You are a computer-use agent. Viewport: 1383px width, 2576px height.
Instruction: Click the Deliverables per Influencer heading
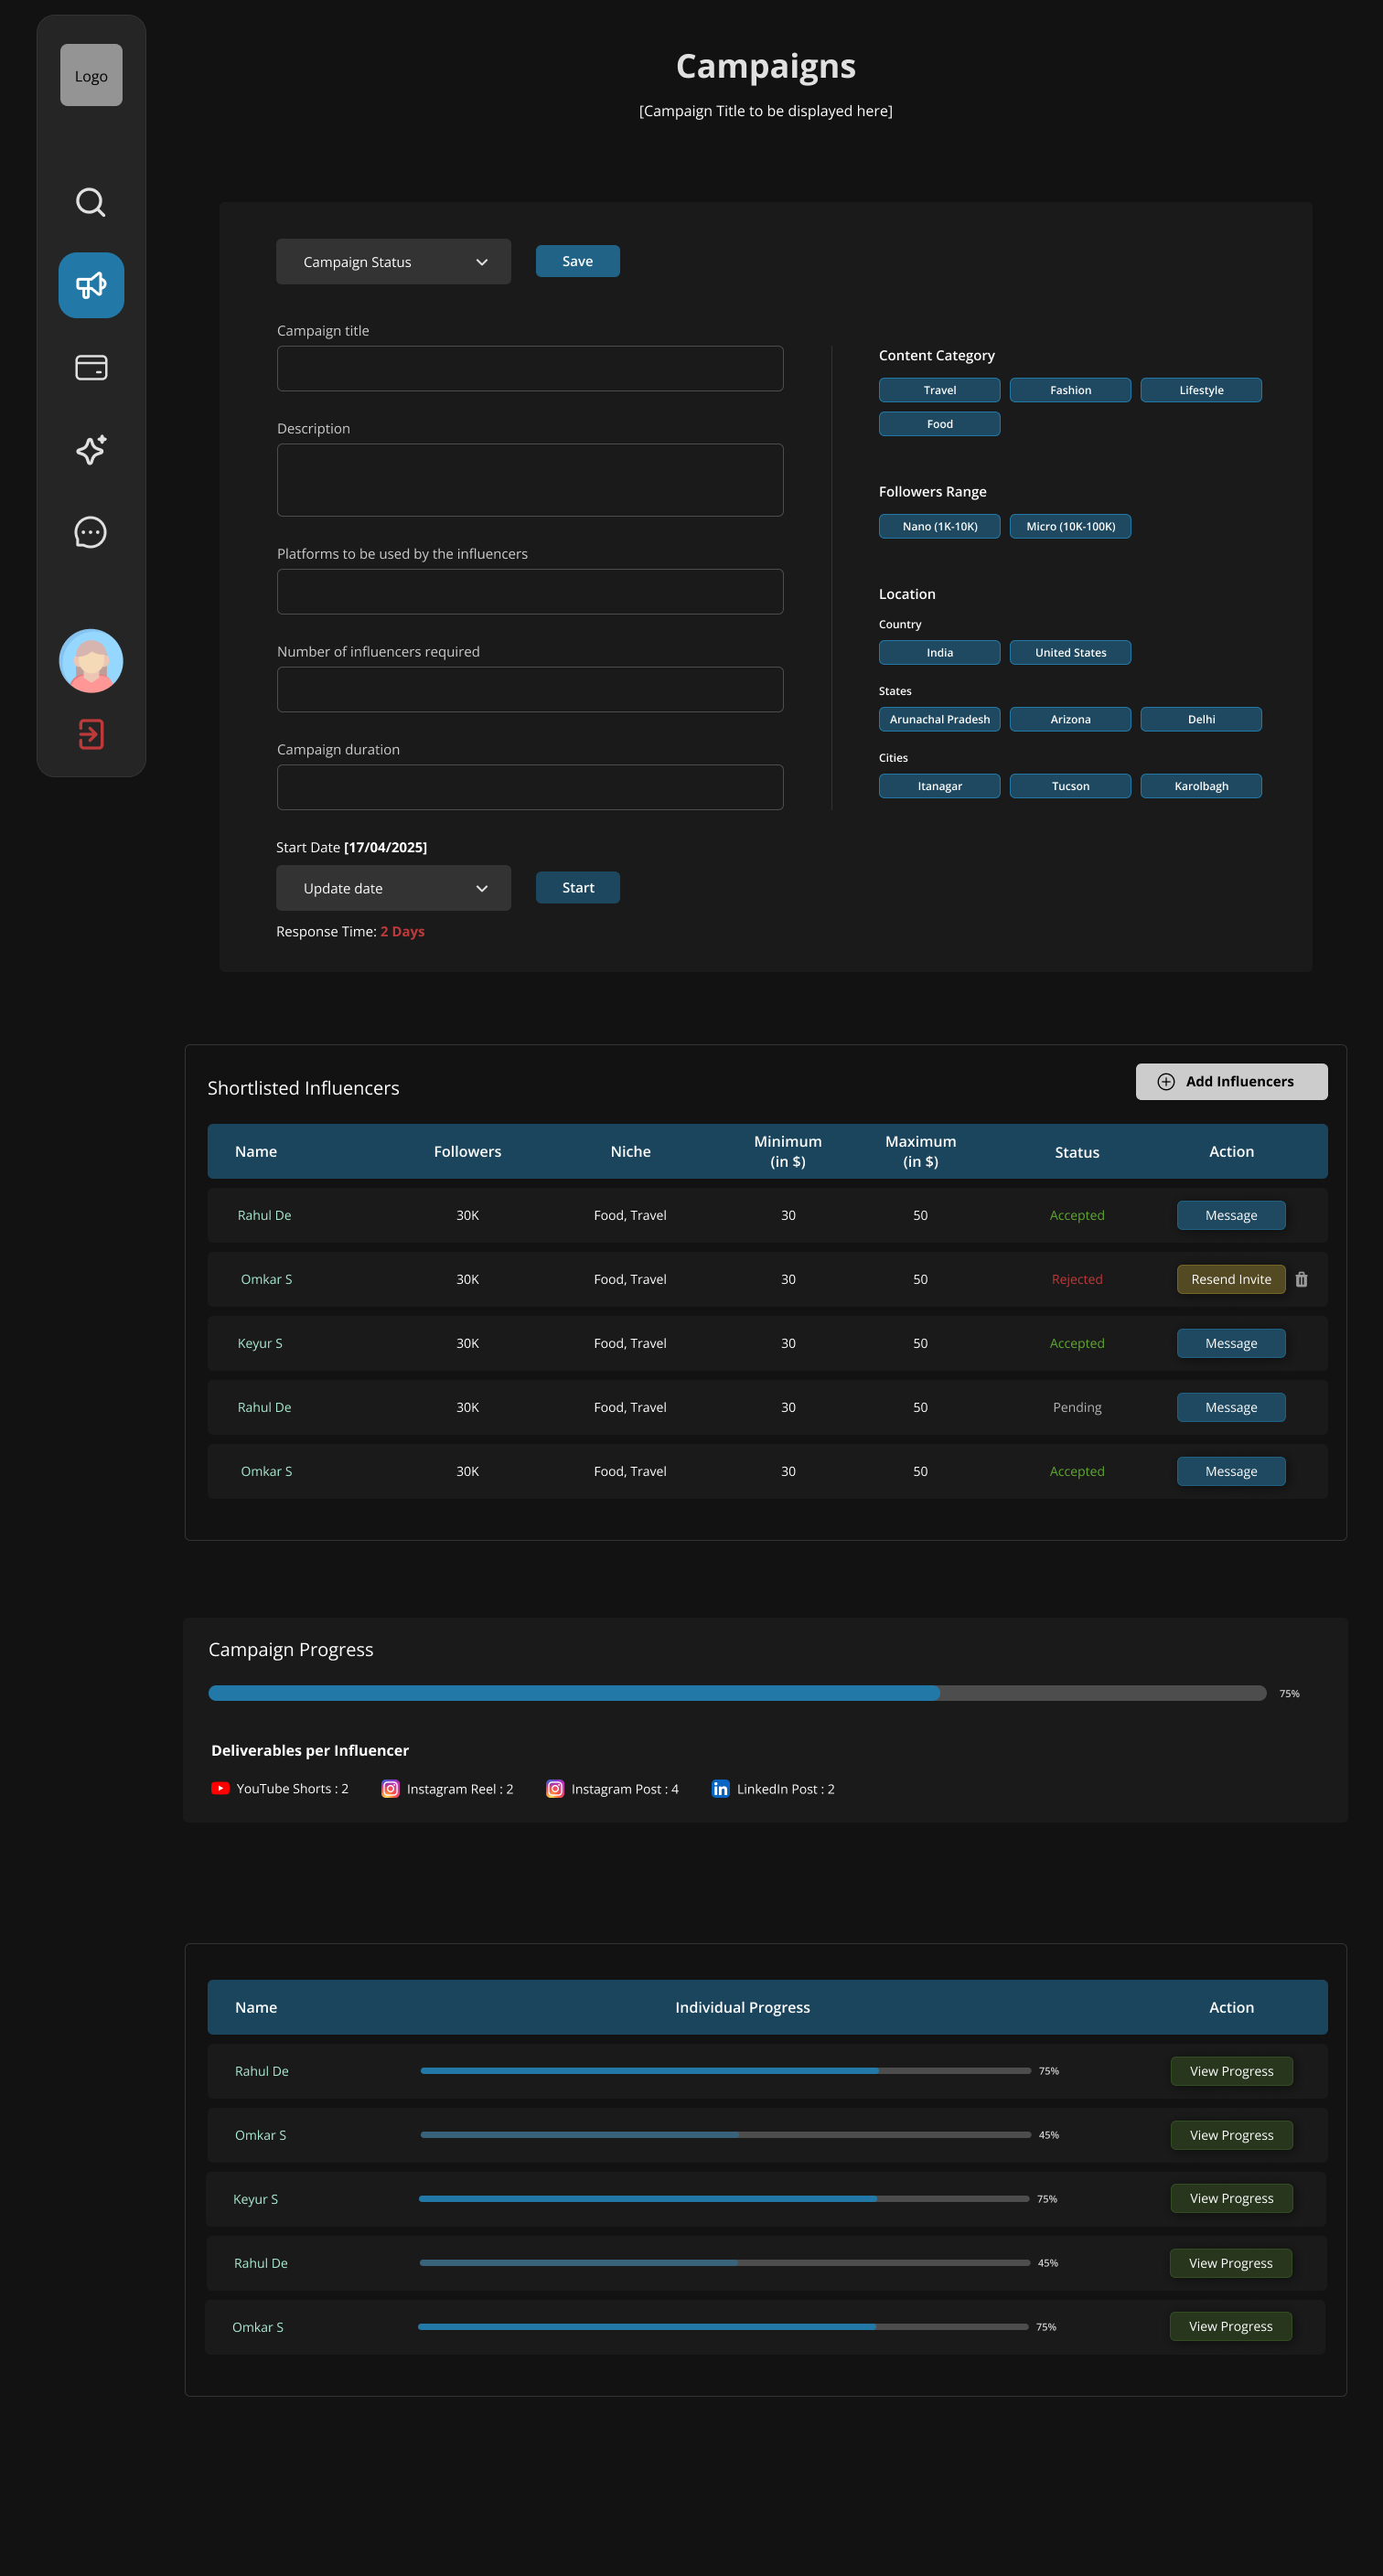click(x=310, y=1750)
